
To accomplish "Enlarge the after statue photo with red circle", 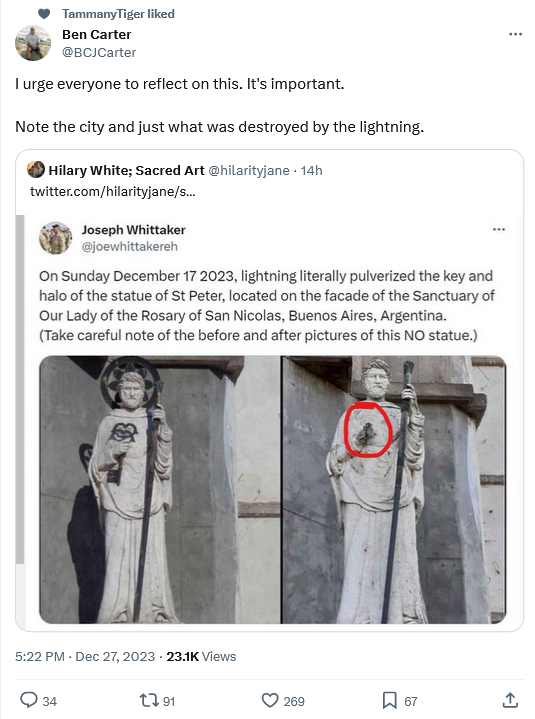I will 394,489.
